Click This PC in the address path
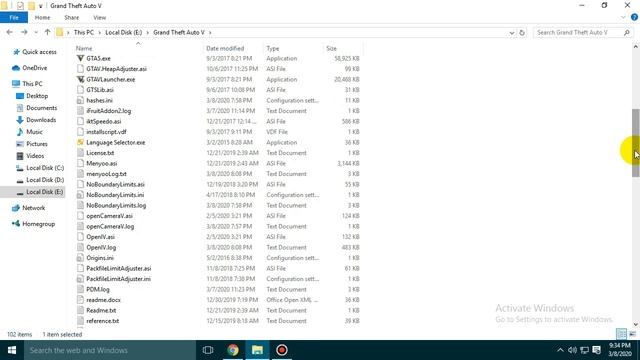This screenshot has width=640, height=360. pyautogui.click(x=84, y=32)
